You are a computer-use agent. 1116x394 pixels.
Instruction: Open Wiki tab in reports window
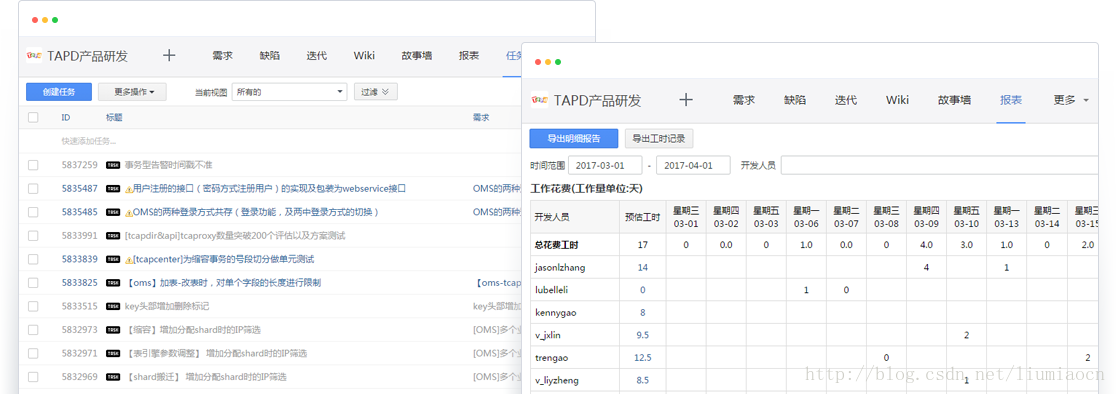[897, 100]
